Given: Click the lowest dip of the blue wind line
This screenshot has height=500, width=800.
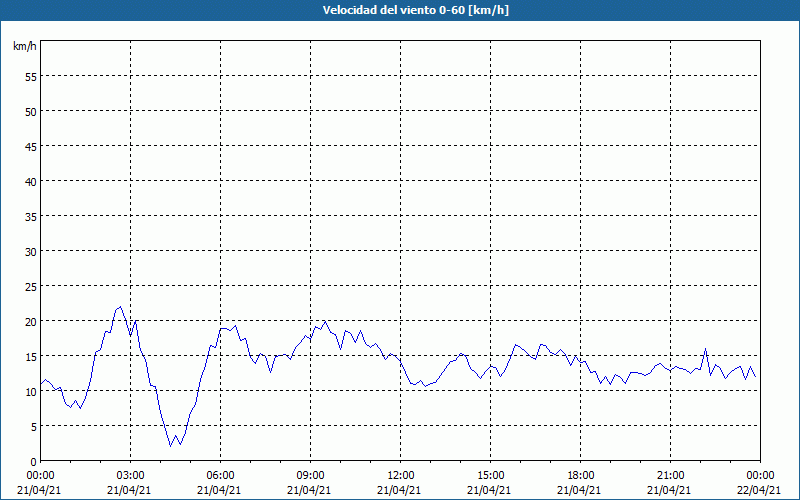Looking at the screenshot, I should point(170,446).
